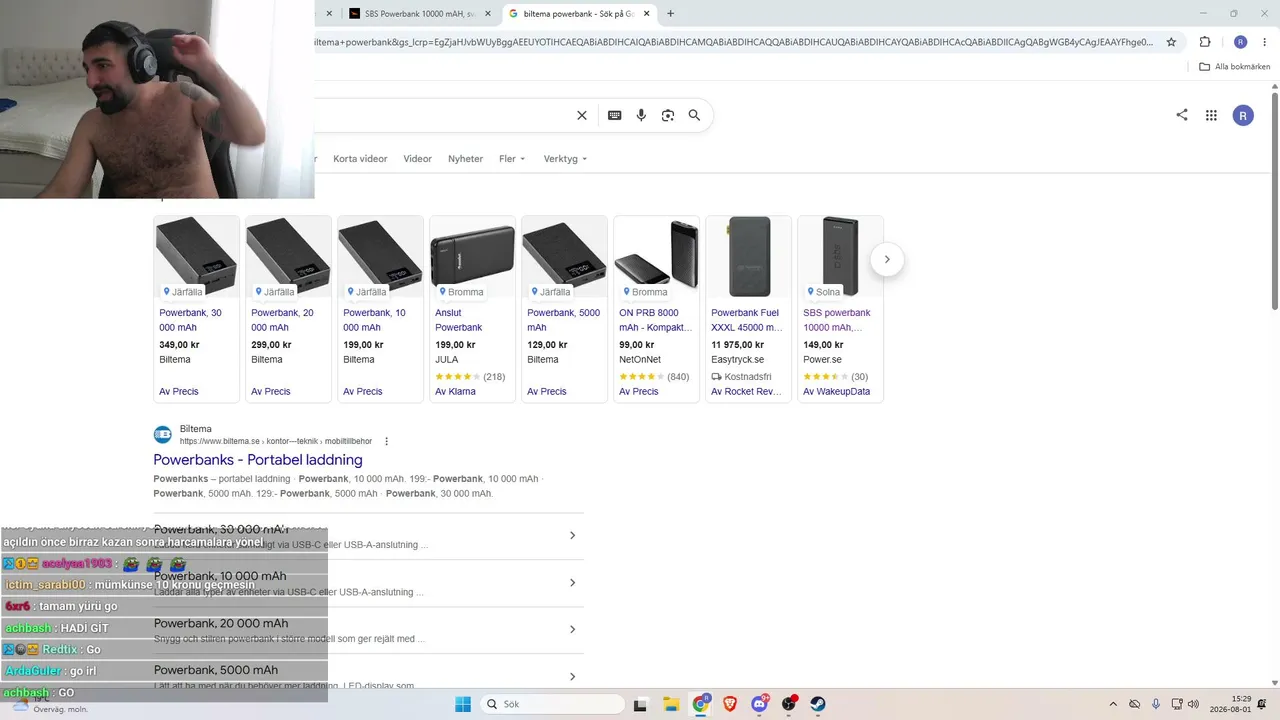The height and width of the screenshot is (720, 1280).
Task: Click the ON PRB 8000 mAh product image
Action: pos(656,257)
